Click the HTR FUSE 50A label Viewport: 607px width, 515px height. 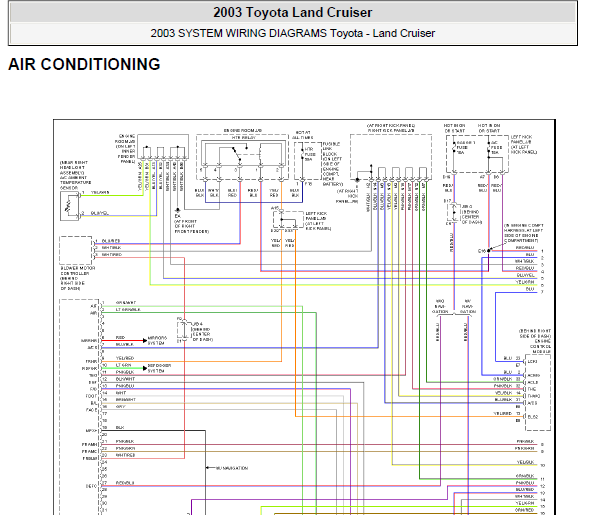click(309, 154)
